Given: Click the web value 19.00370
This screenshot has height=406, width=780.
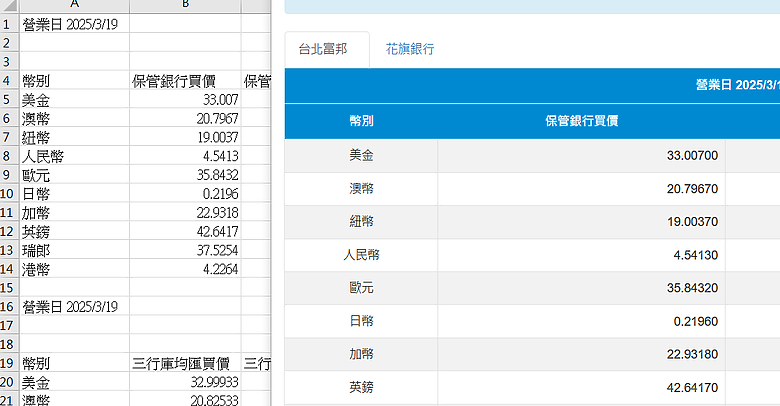Looking at the screenshot, I should pos(692,221).
